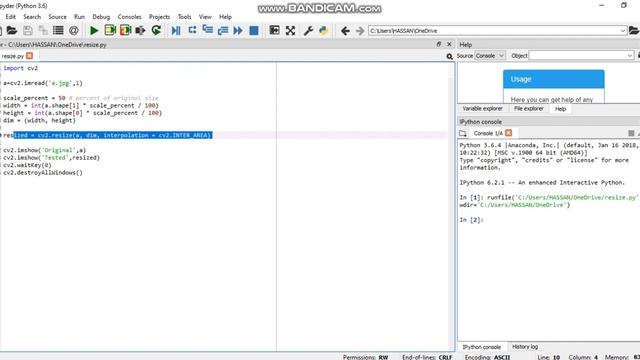
Task: Click the In [2]: console prompt
Action: (471, 220)
